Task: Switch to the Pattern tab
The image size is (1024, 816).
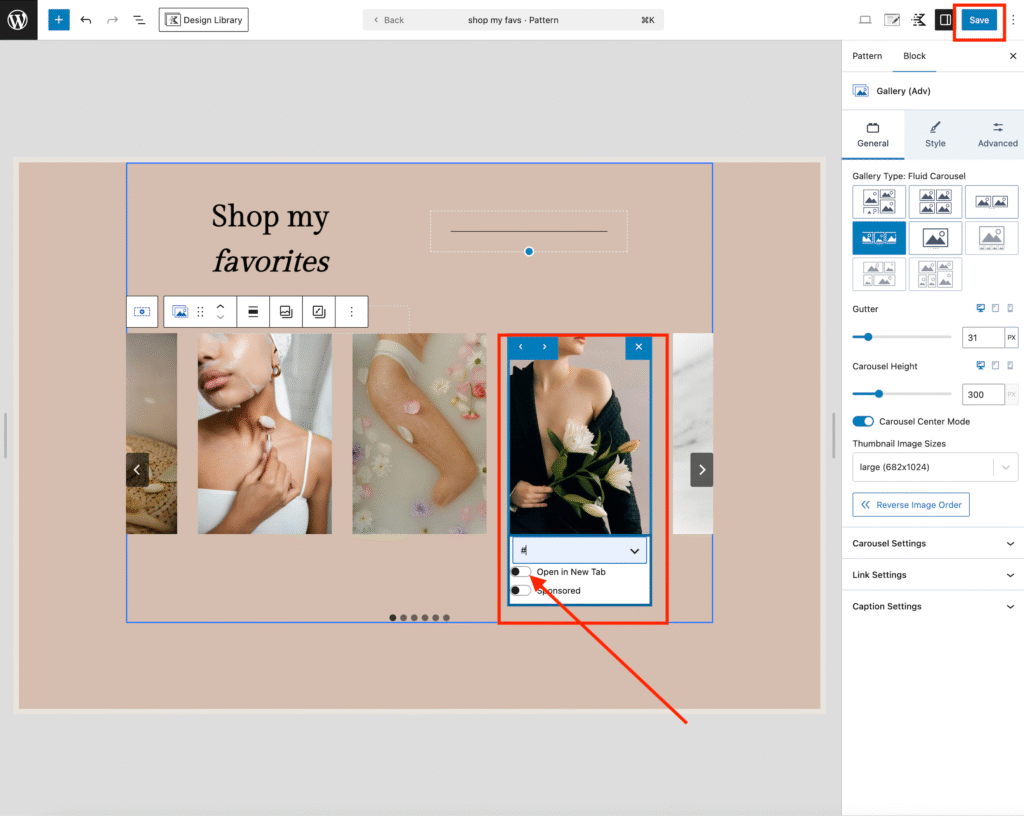Action: (867, 56)
